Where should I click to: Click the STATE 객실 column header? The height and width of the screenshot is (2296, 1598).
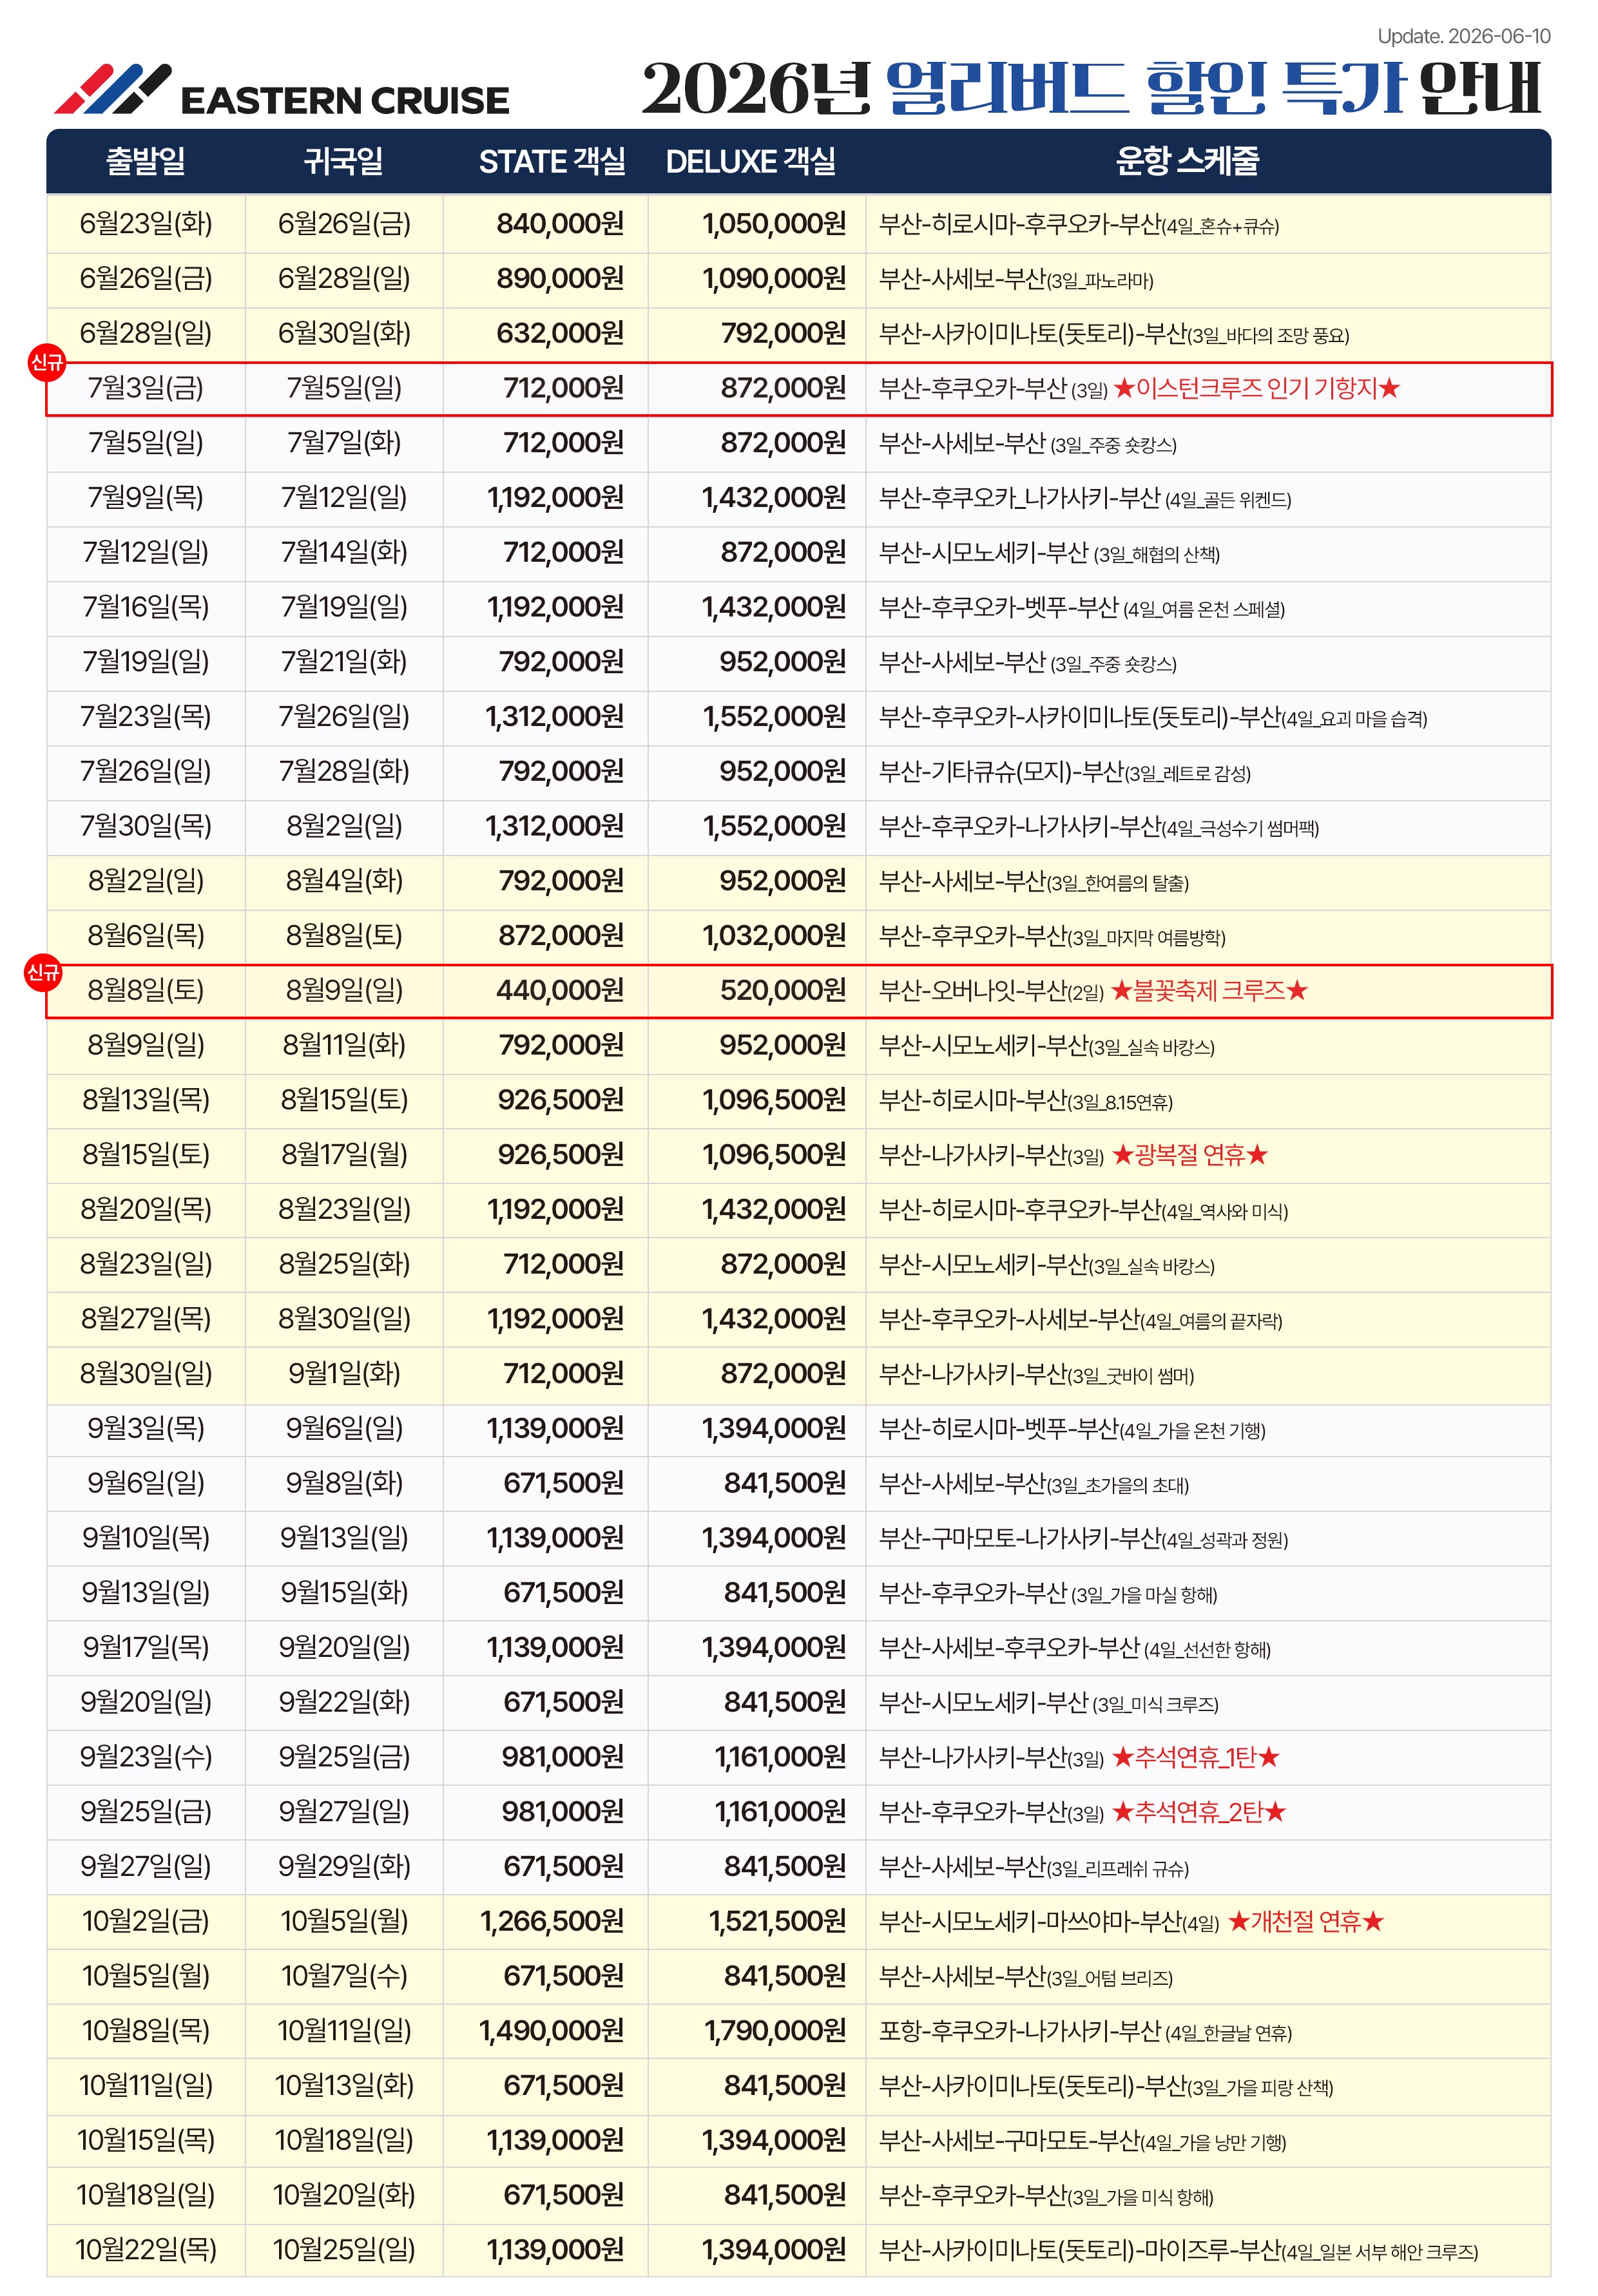coord(552,162)
